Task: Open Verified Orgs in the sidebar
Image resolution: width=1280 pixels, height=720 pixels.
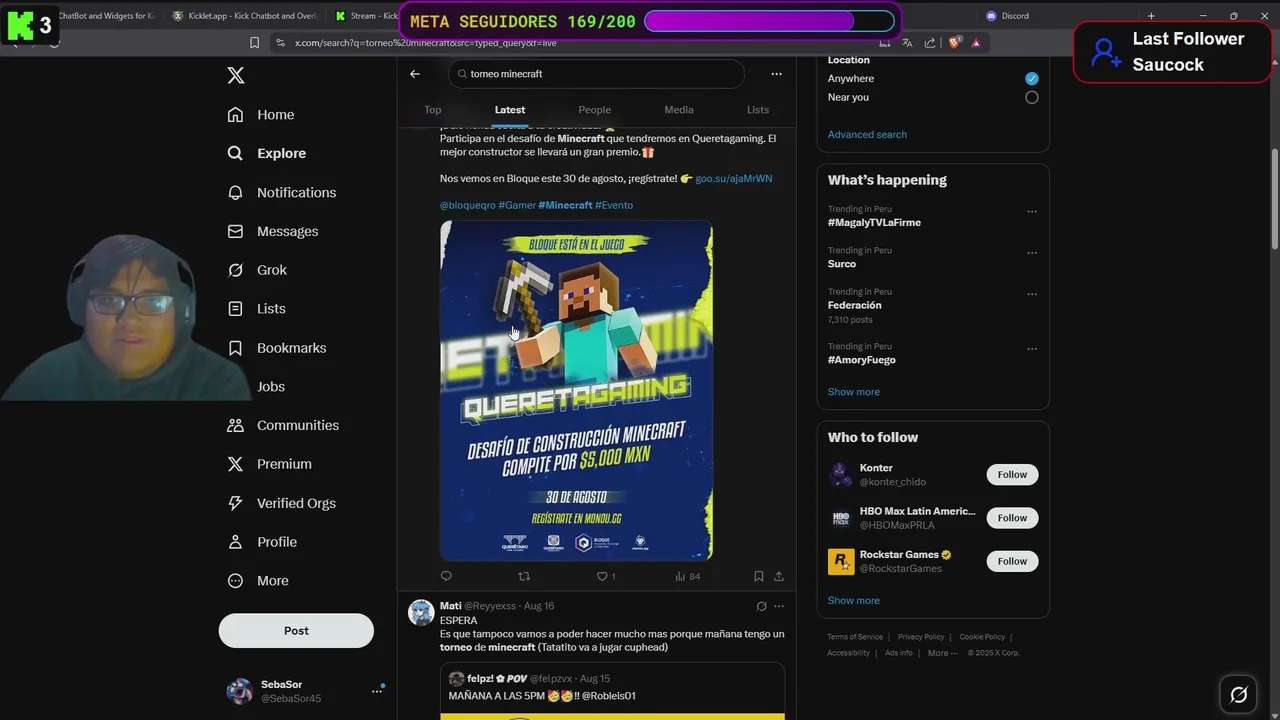Action: coord(281,503)
